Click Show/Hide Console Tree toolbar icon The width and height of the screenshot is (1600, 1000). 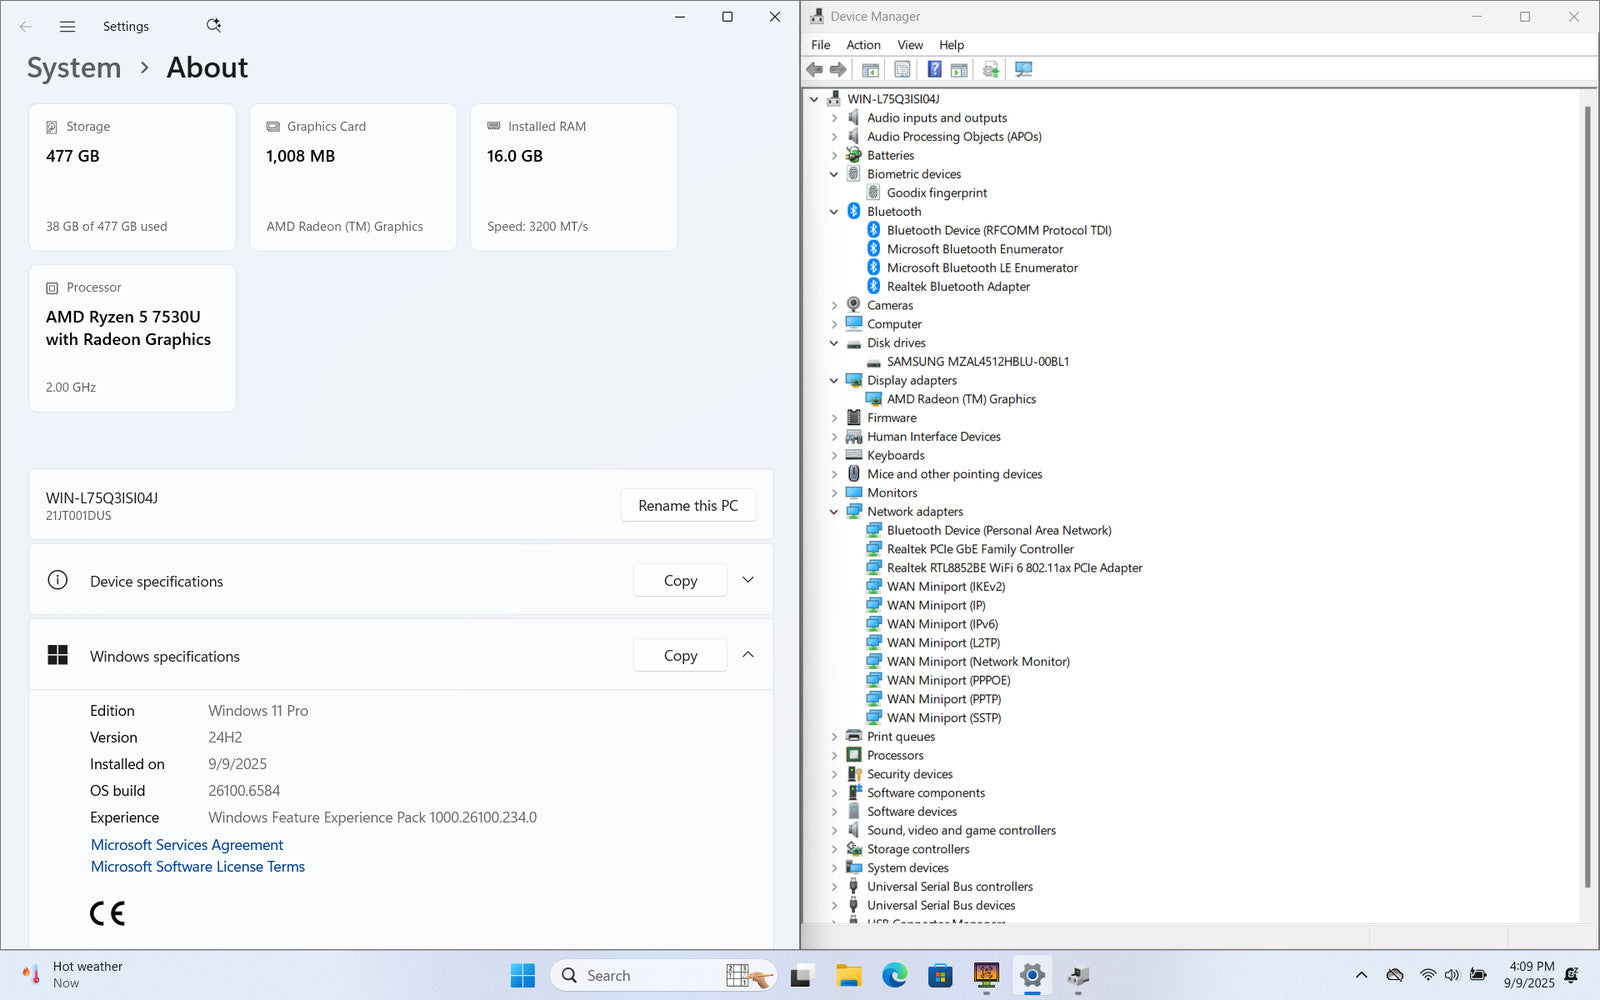coord(870,69)
